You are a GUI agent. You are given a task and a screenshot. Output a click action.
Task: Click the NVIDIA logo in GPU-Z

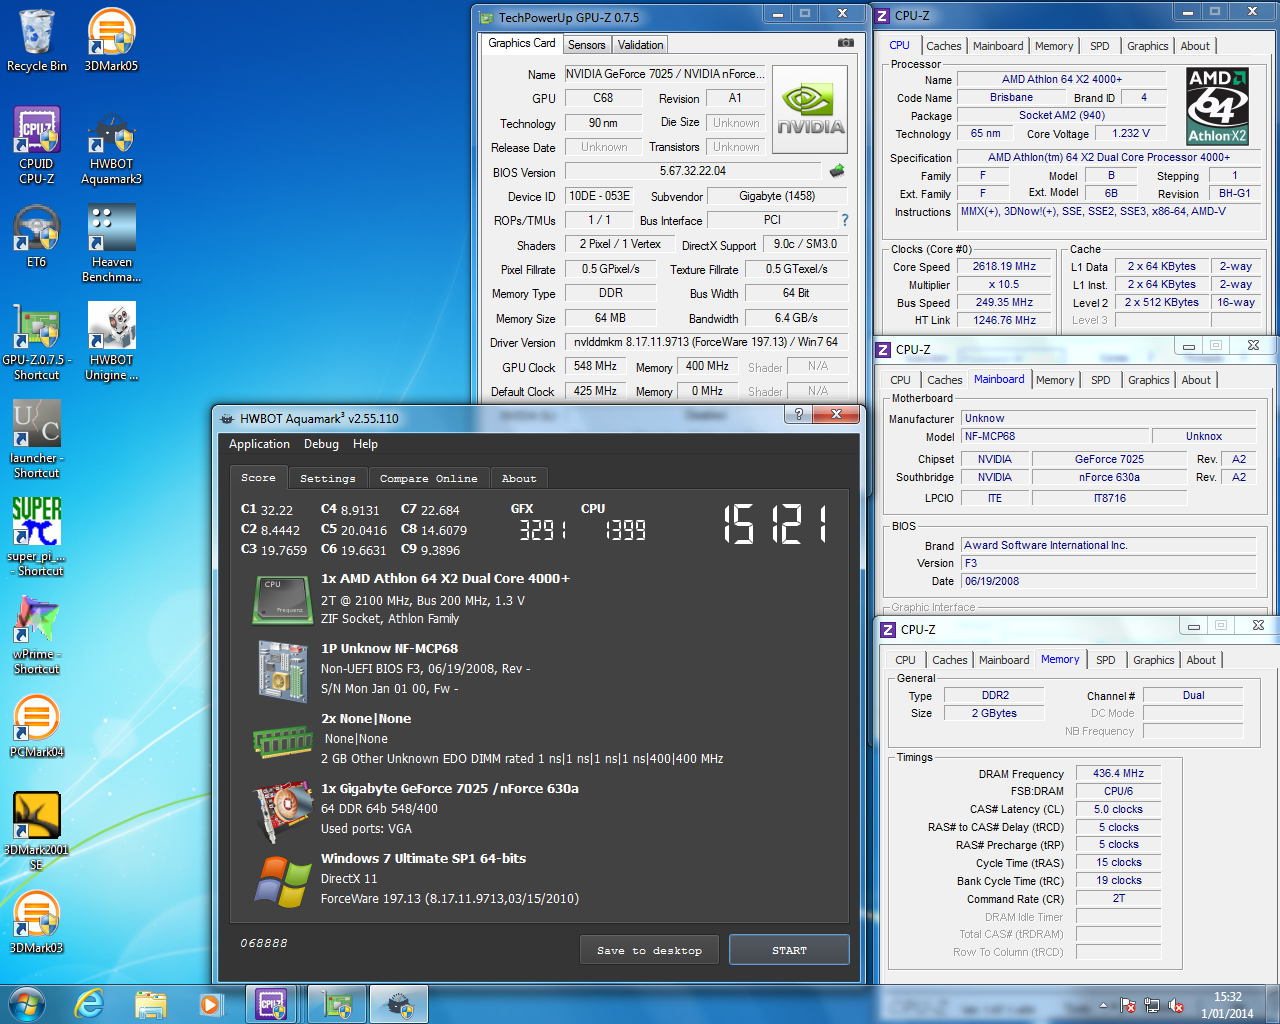pyautogui.click(x=810, y=109)
